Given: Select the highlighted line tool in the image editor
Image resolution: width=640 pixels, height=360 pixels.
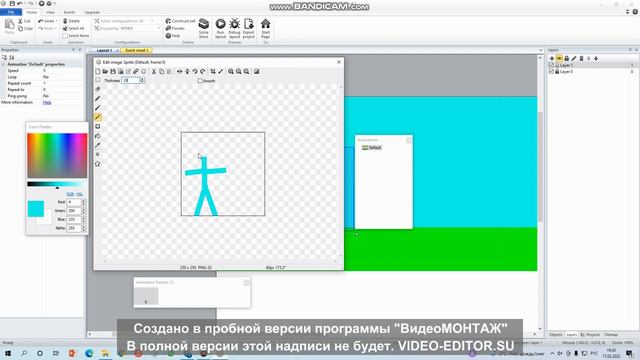Looking at the screenshot, I should [x=98, y=117].
